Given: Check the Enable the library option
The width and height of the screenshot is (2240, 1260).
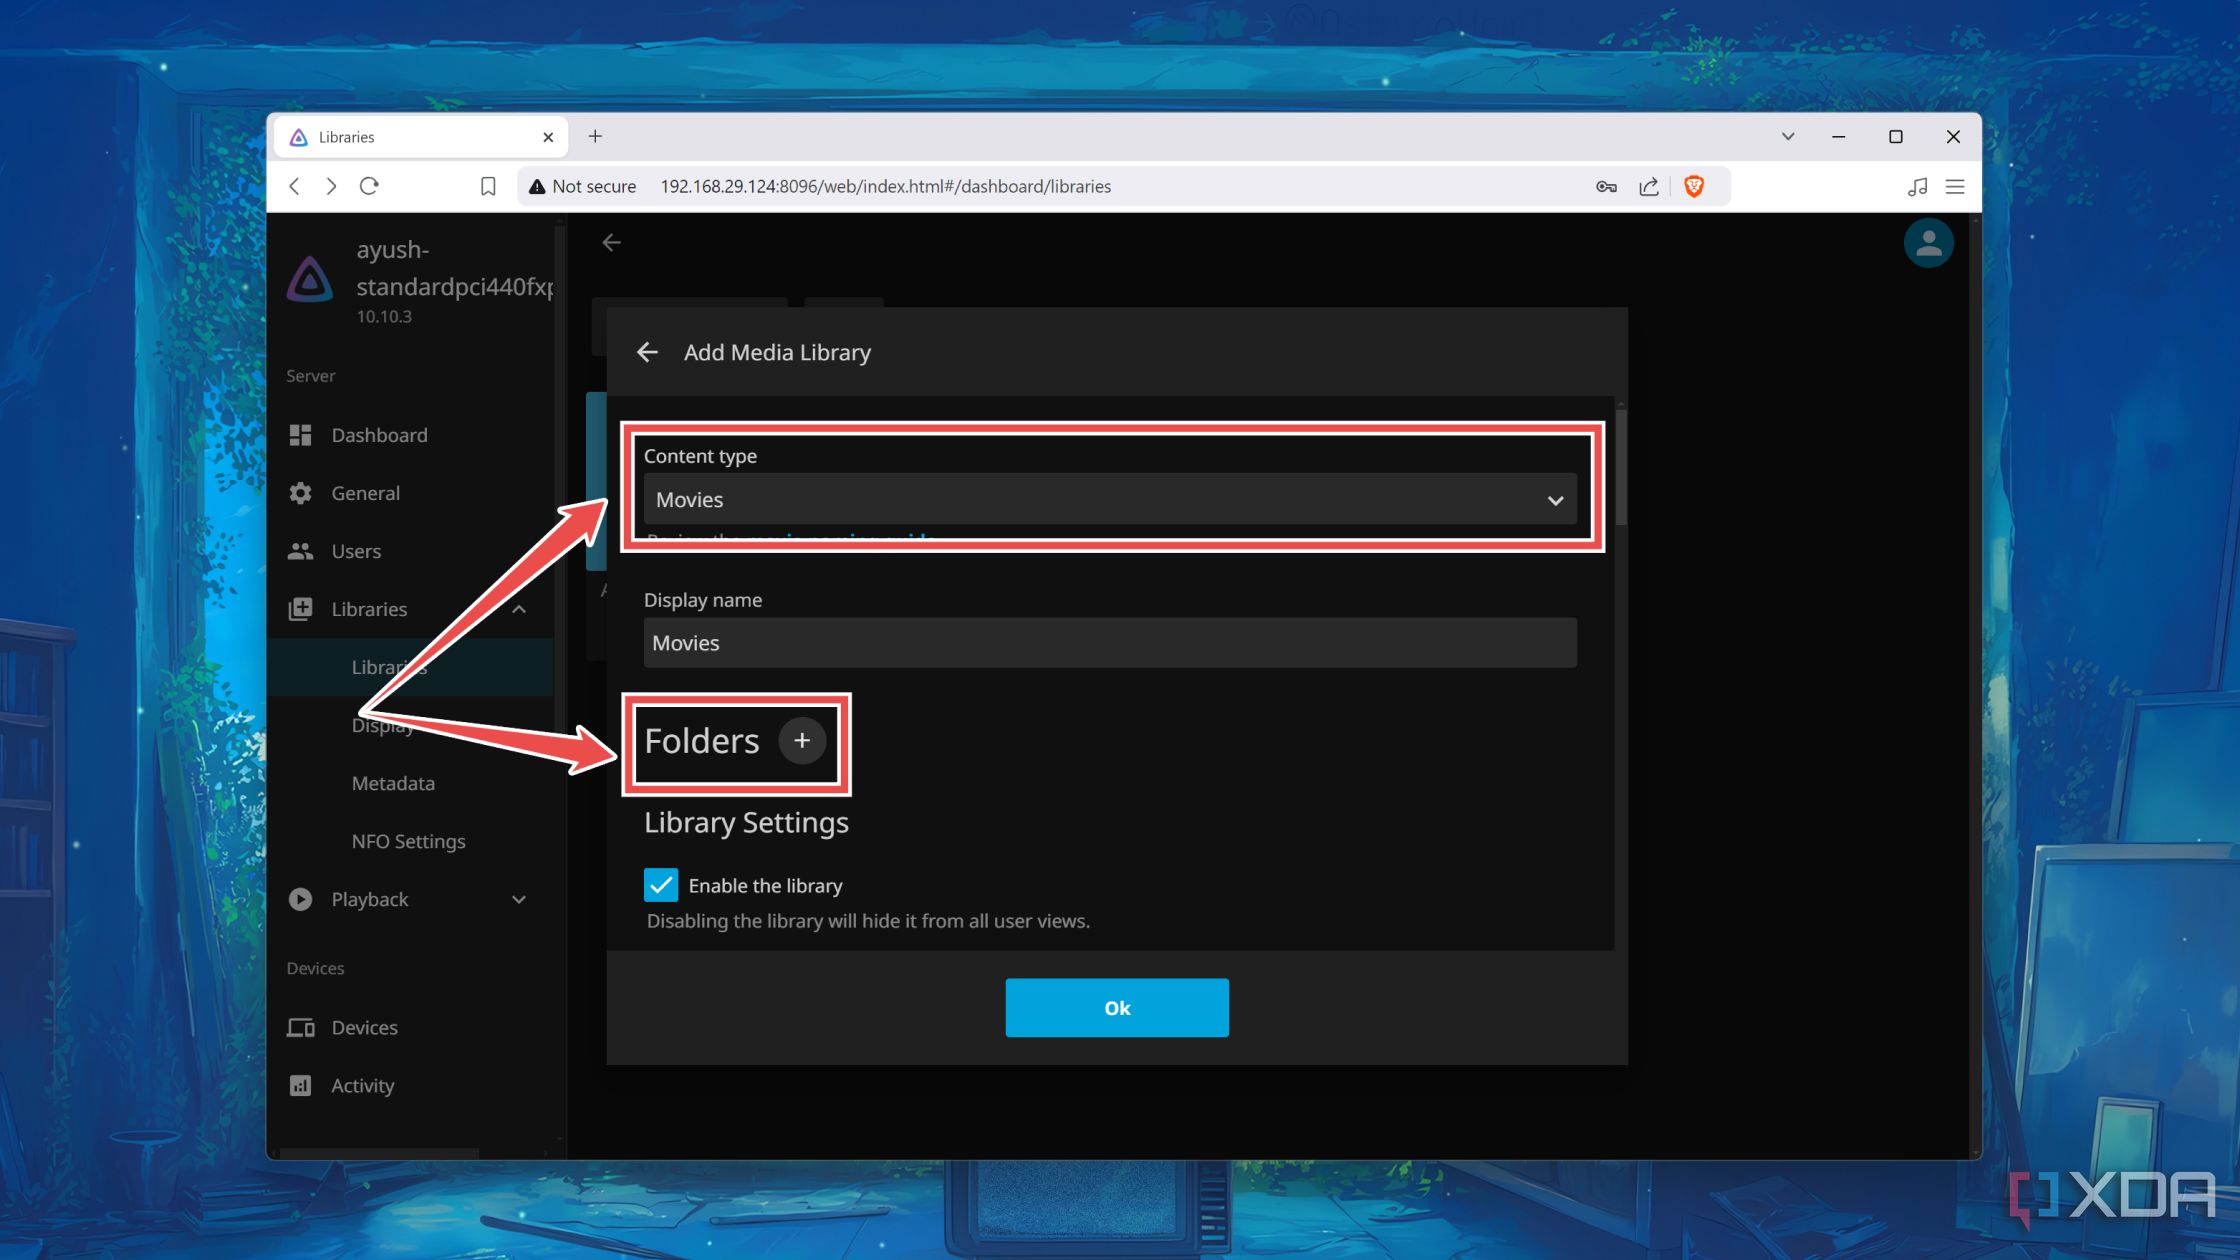Looking at the screenshot, I should point(660,885).
